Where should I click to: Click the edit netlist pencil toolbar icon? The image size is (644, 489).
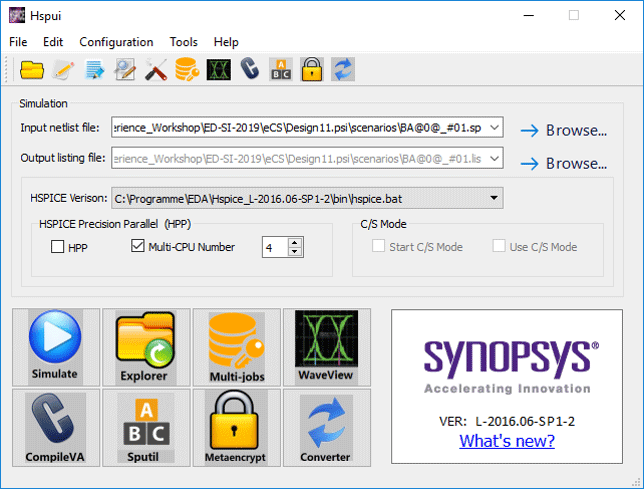(x=63, y=69)
